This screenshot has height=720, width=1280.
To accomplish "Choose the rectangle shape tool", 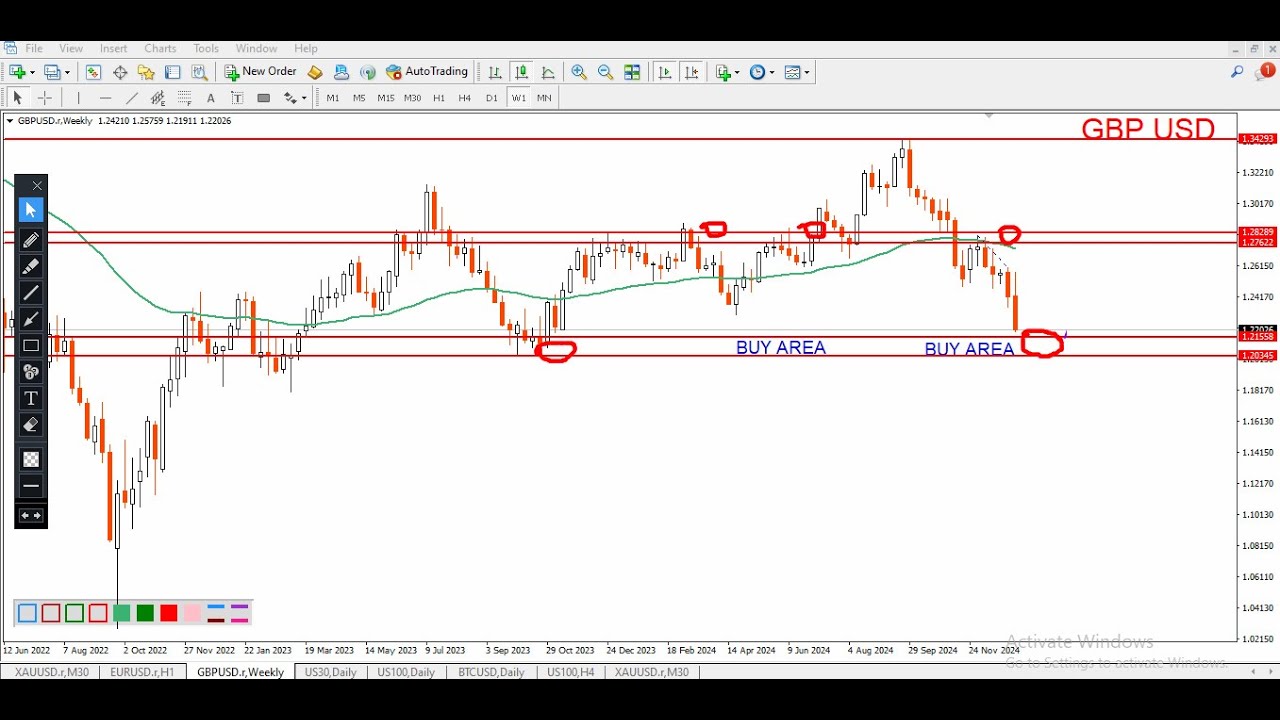I will pyautogui.click(x=31, y=346).
